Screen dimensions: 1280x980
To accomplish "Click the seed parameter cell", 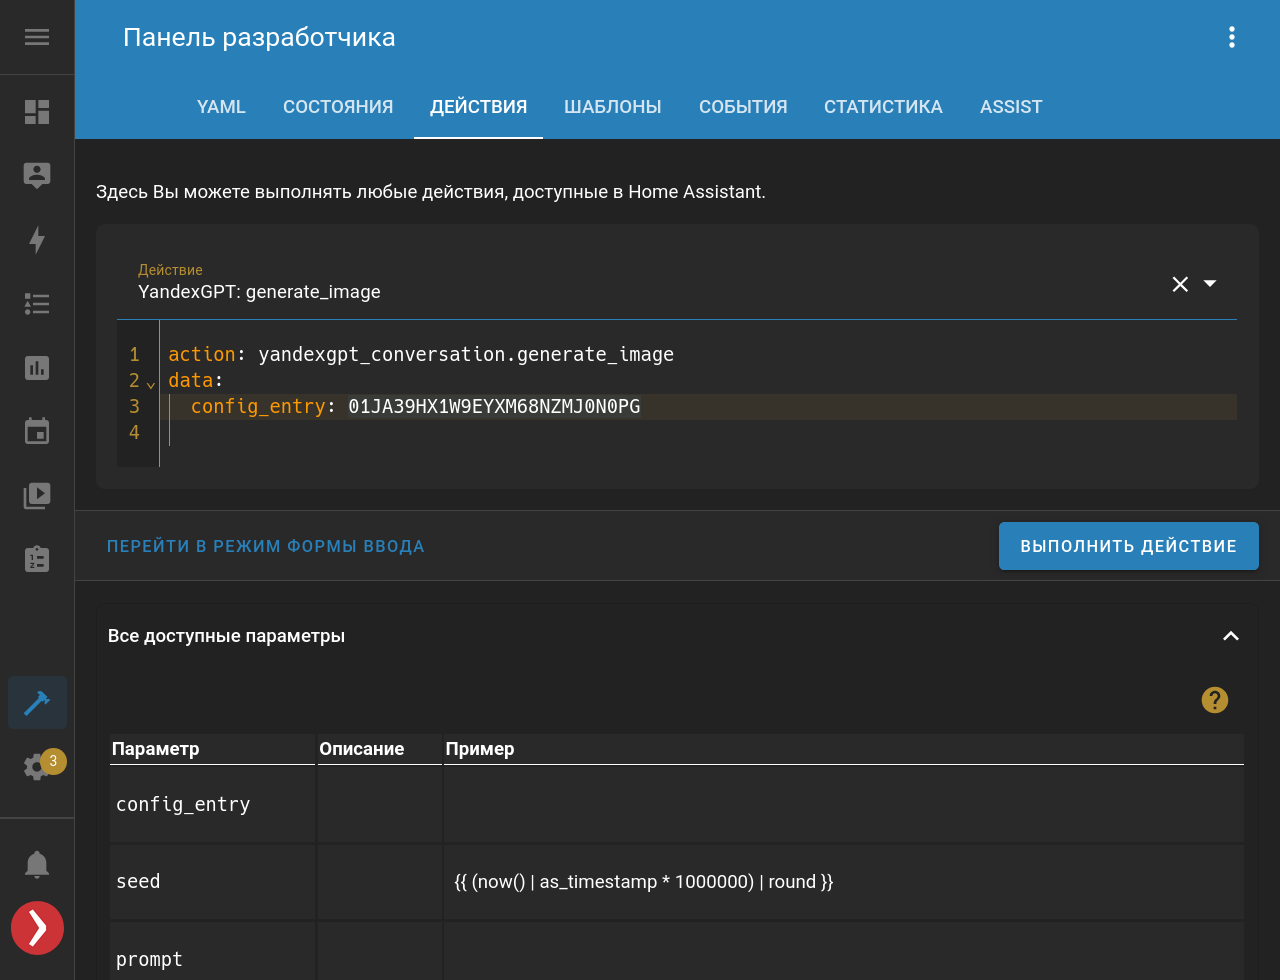I will click(212, 882).
